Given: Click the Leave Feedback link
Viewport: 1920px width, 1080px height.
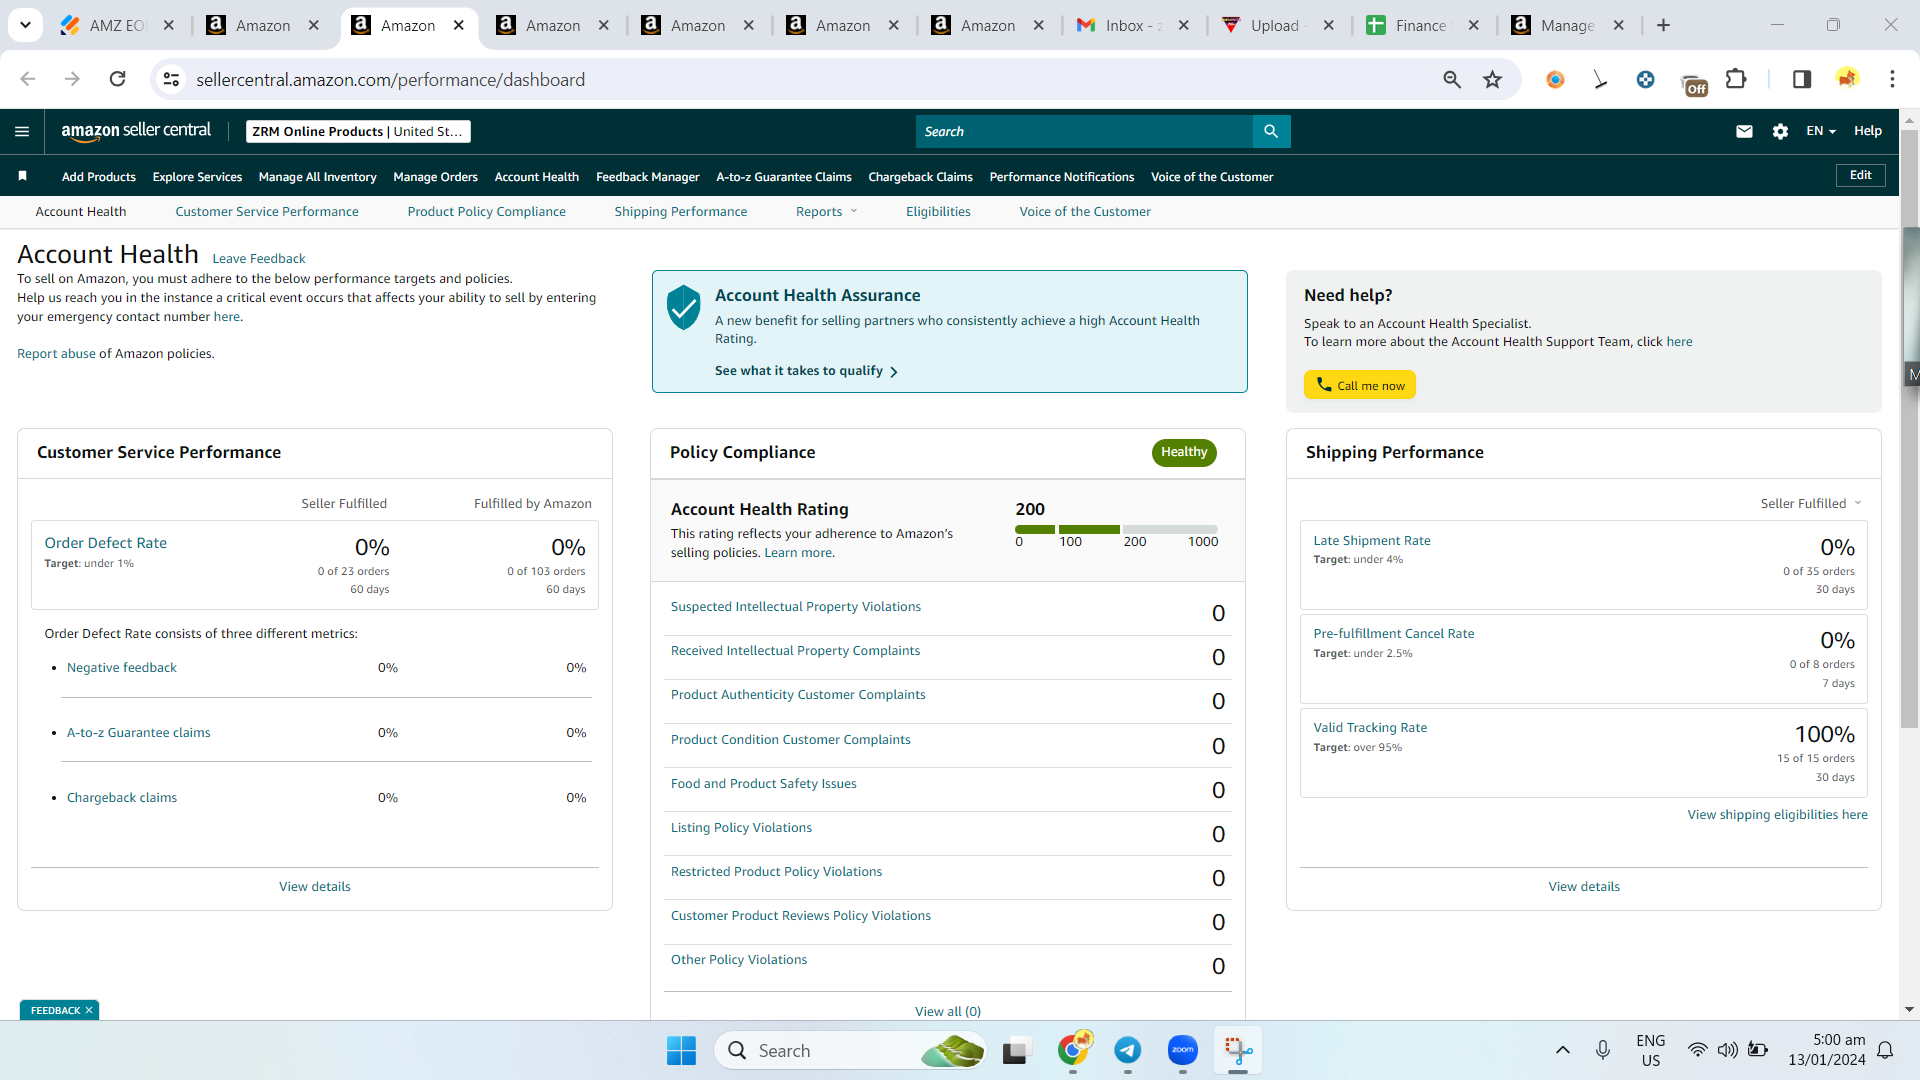Looking at the screenshot, I should click(259, 258).
